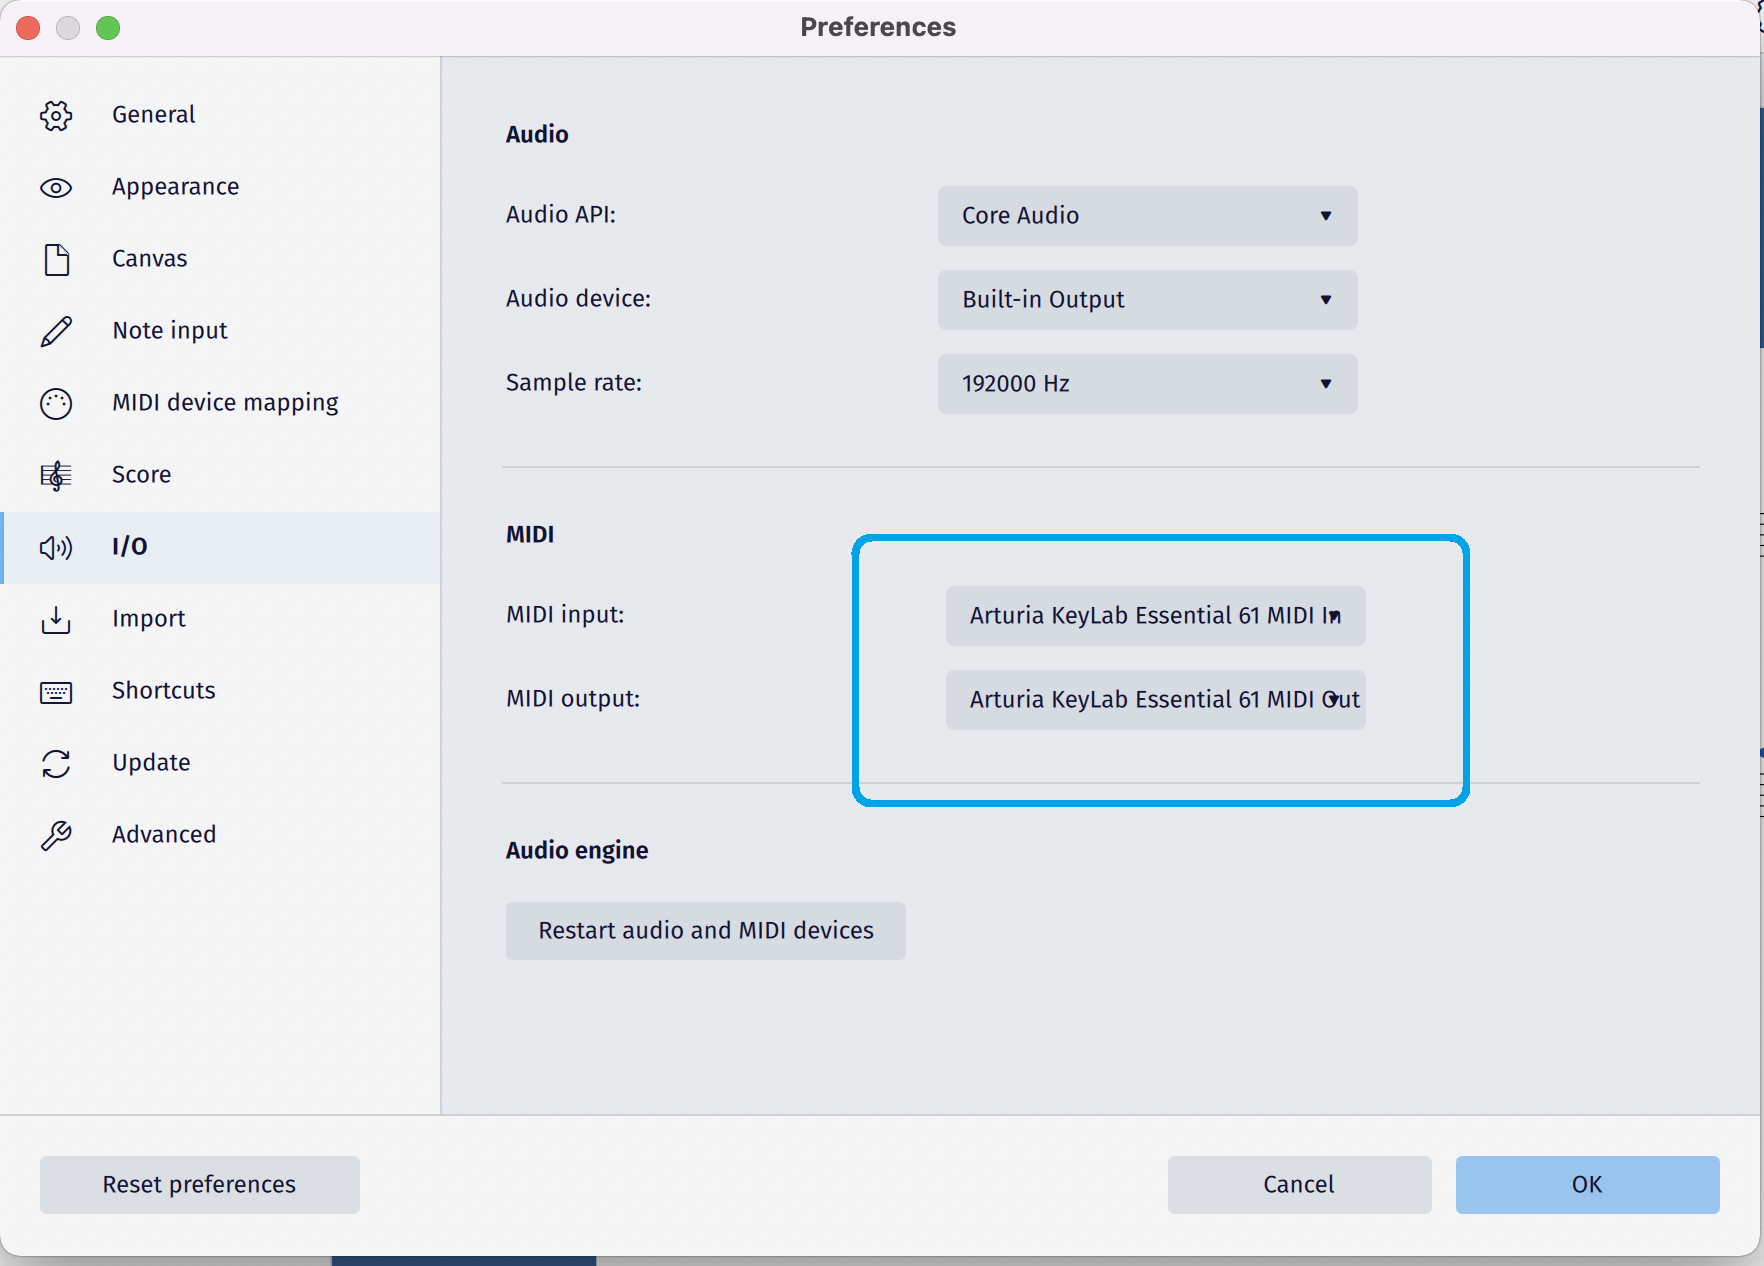Click the General settings gear icon
This screenshot has width=1764, height=1266.
pos(56,115)
